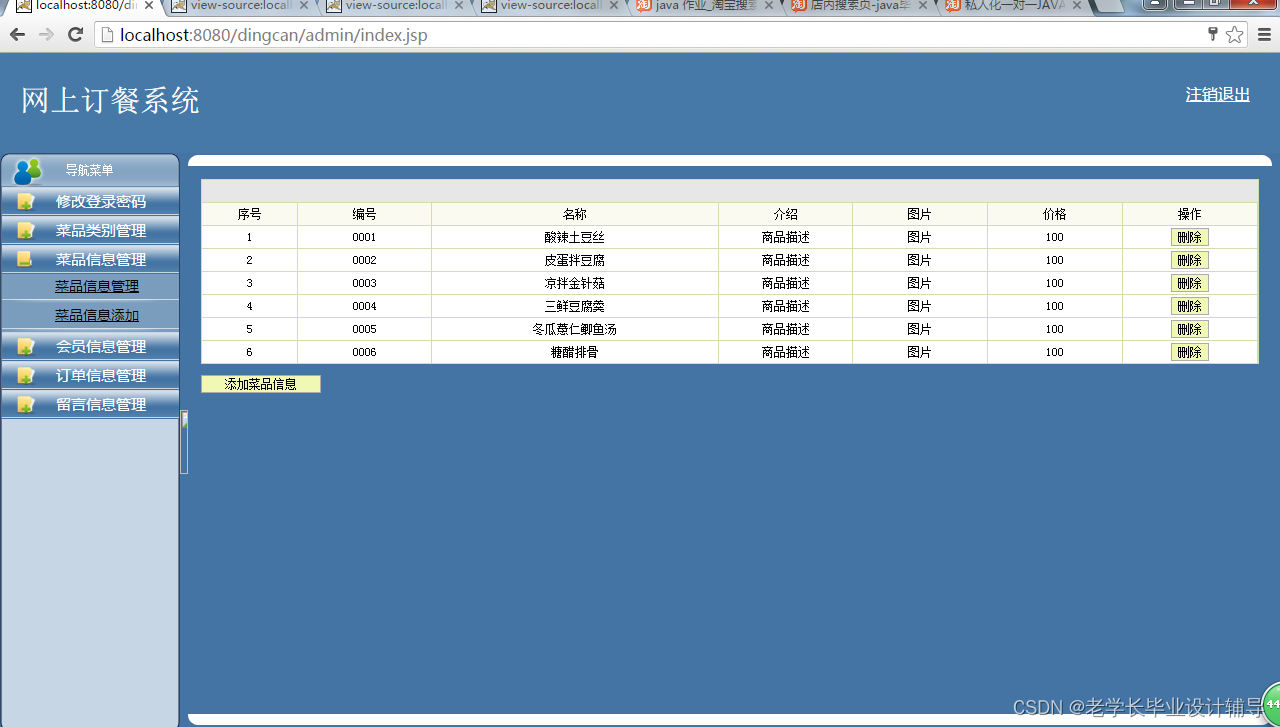Open the 菜品信息管理 submenu link
The width and height of the screenshot is (1280, 727).
[x=97, y=286]
